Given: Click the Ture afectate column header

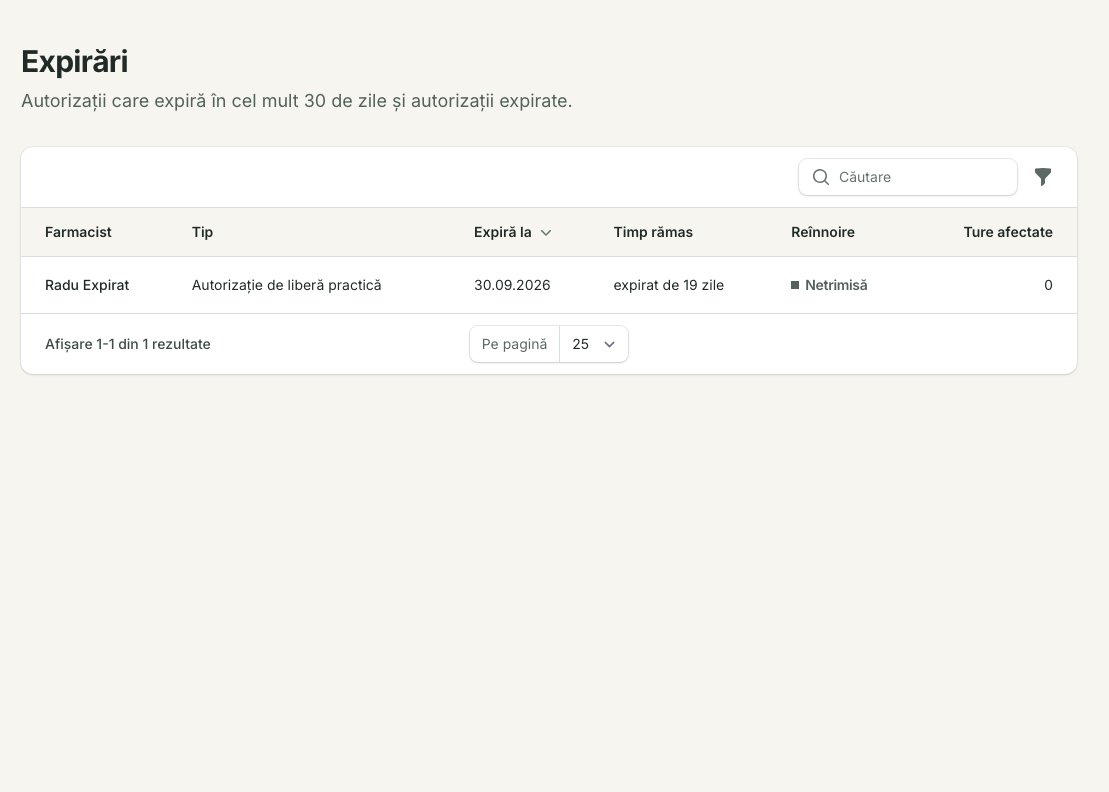Looking at the screenshot, I should [x=1008, y=232].
